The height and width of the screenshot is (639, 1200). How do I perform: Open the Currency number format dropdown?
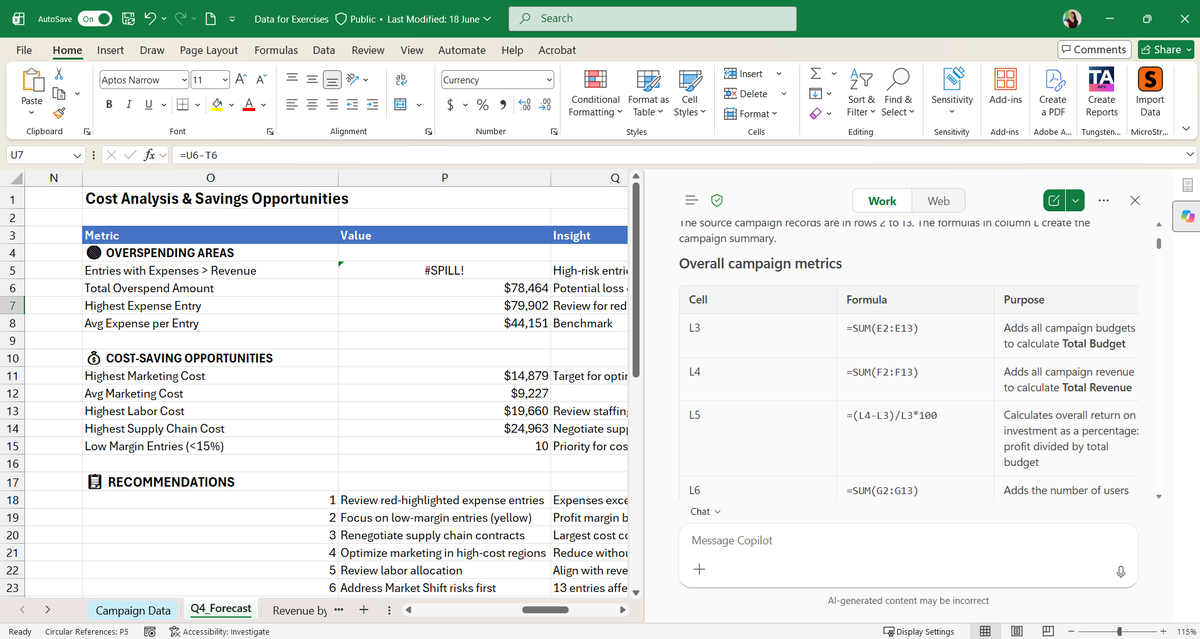pyautogui.click(x=549, y=80)
